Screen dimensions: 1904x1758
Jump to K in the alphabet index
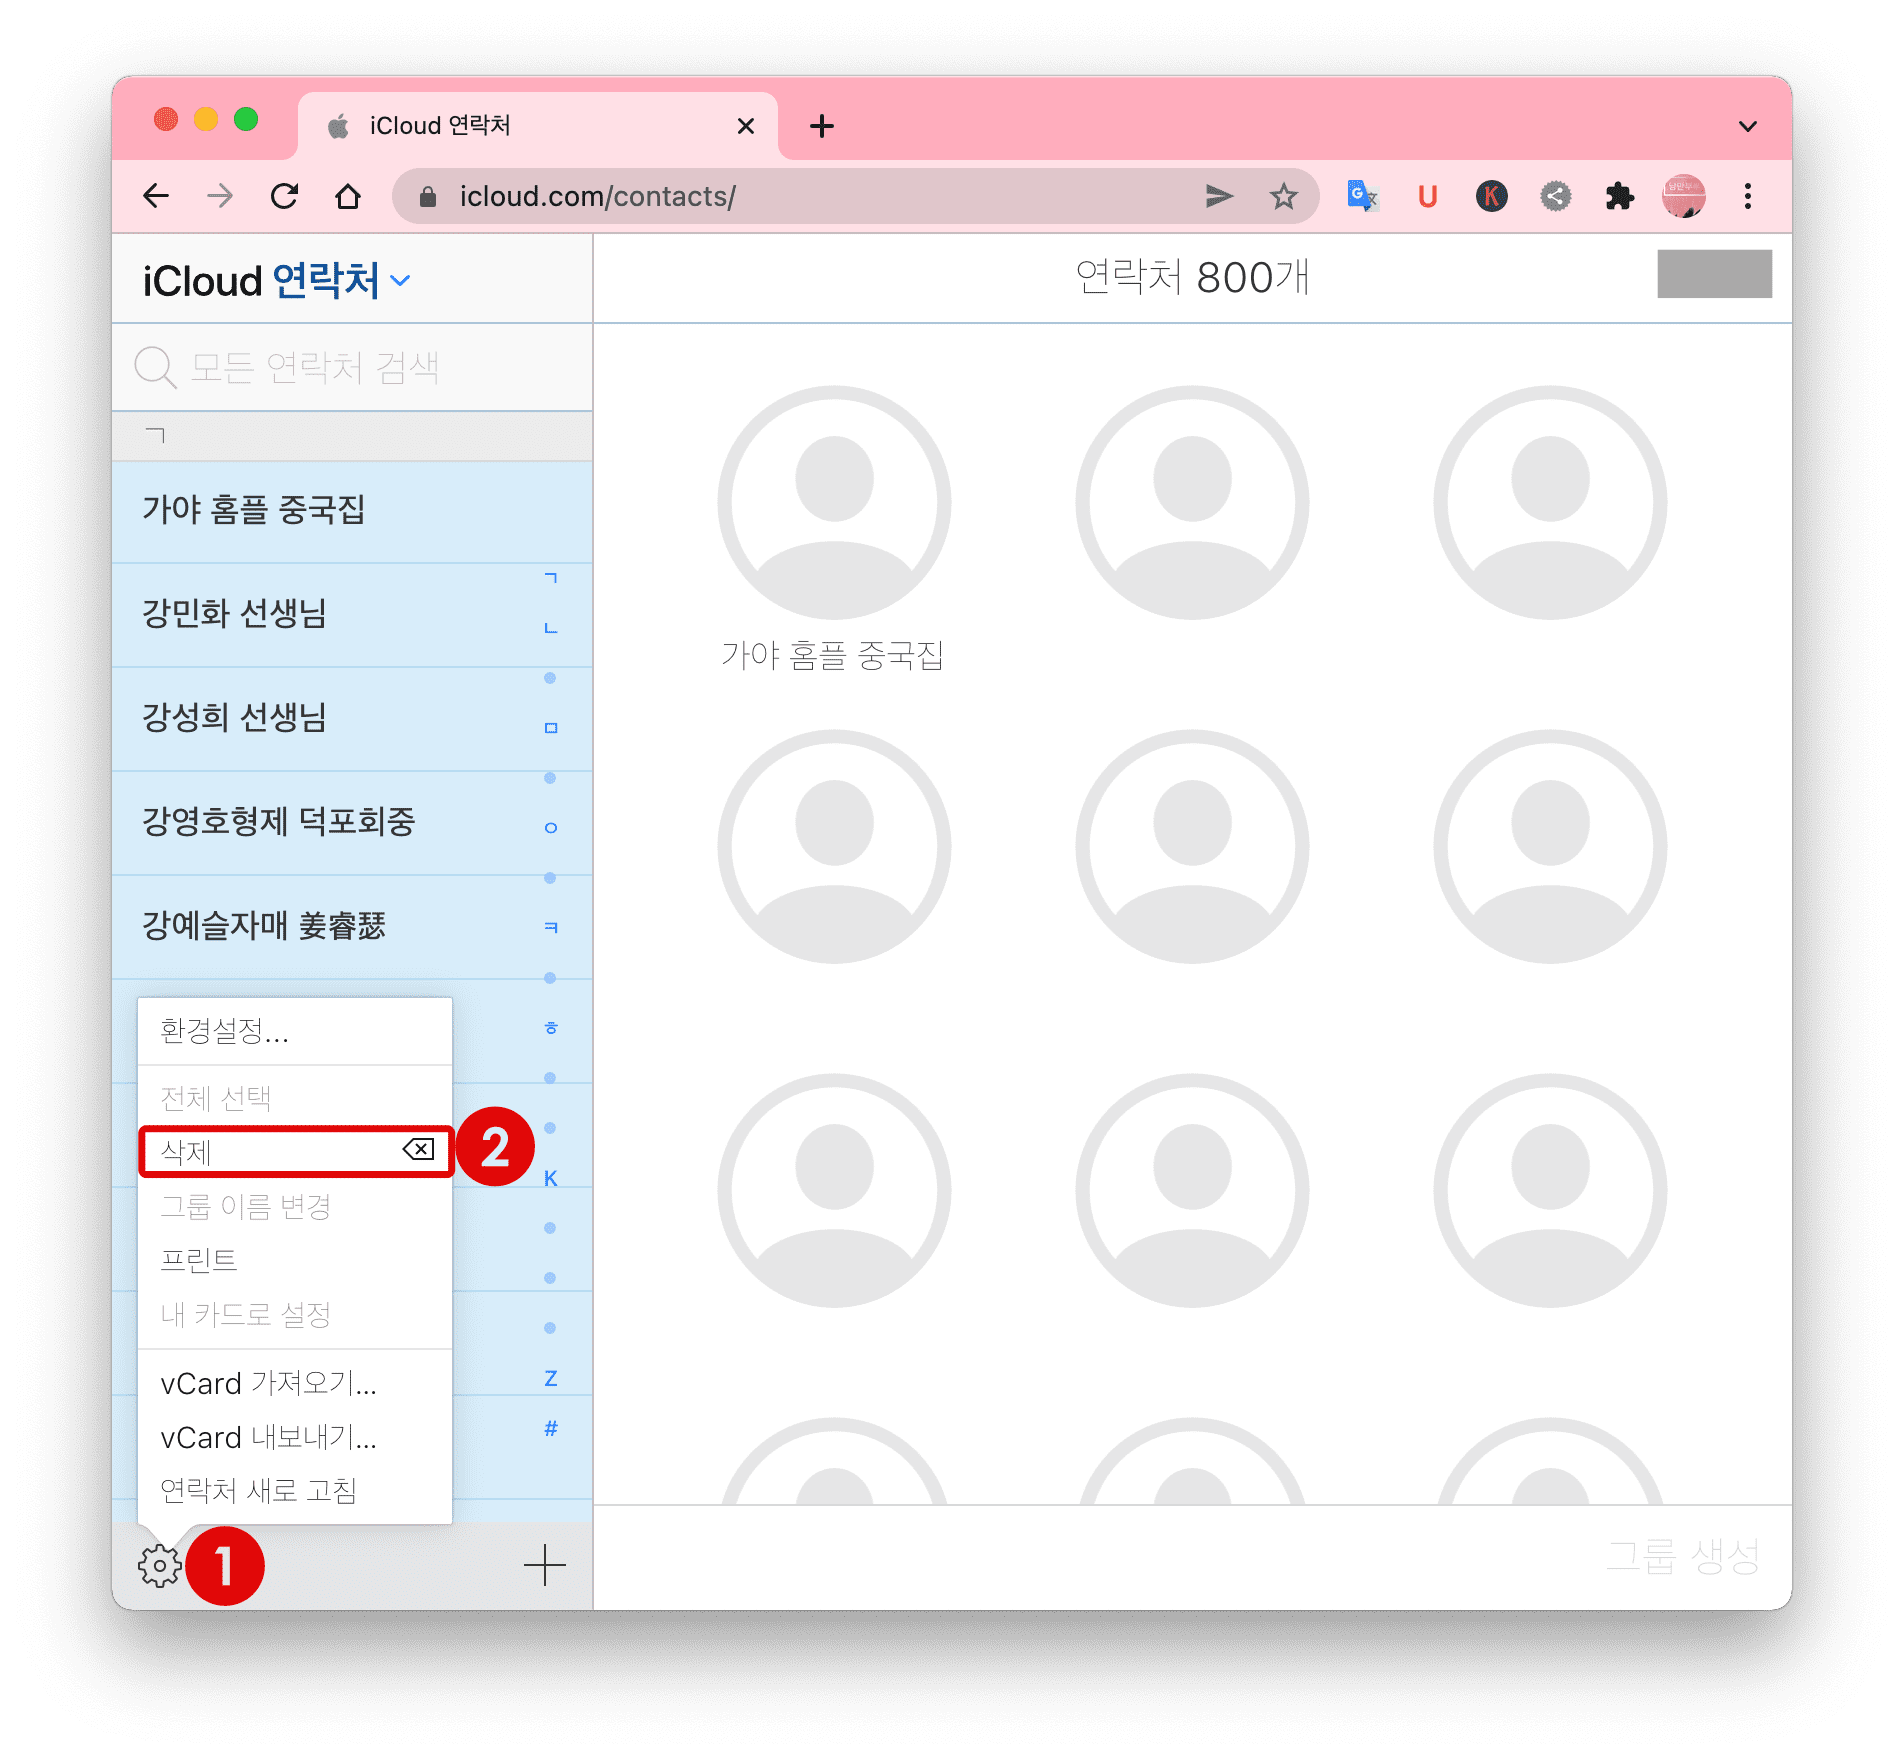(x=551, y=1179)
